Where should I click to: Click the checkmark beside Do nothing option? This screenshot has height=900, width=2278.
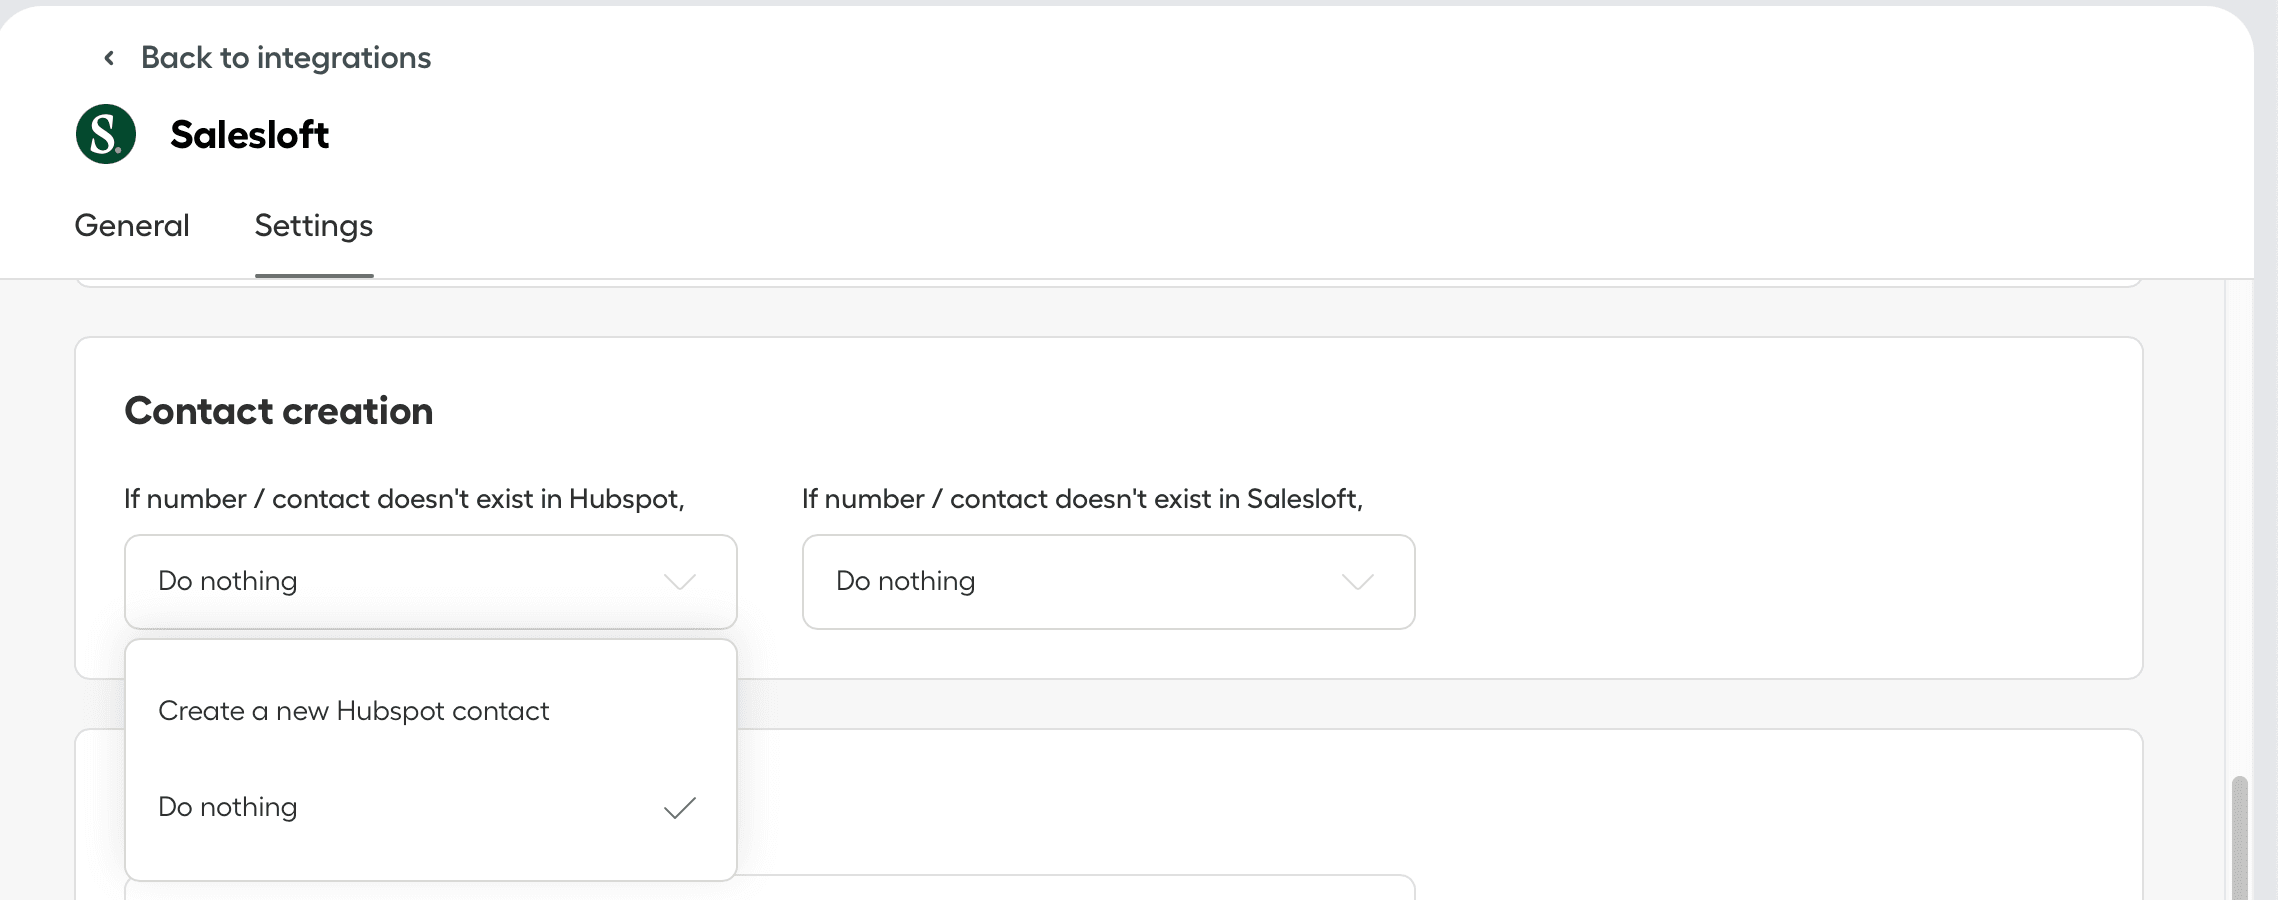click(680, 808)
